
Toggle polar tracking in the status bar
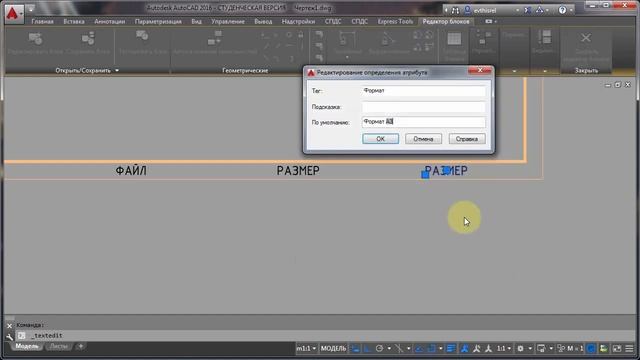pos(380,349)
